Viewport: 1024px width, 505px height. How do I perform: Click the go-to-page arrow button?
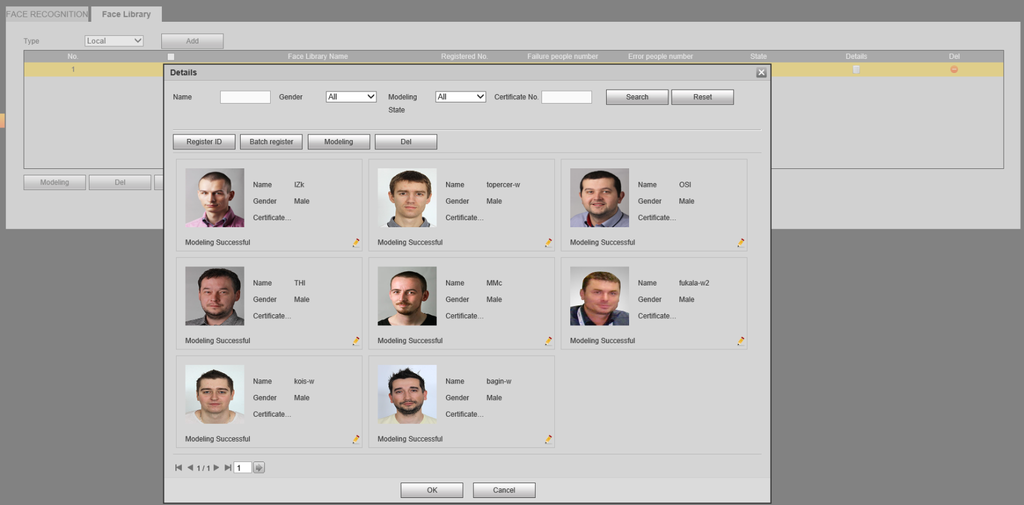[259, 467]
